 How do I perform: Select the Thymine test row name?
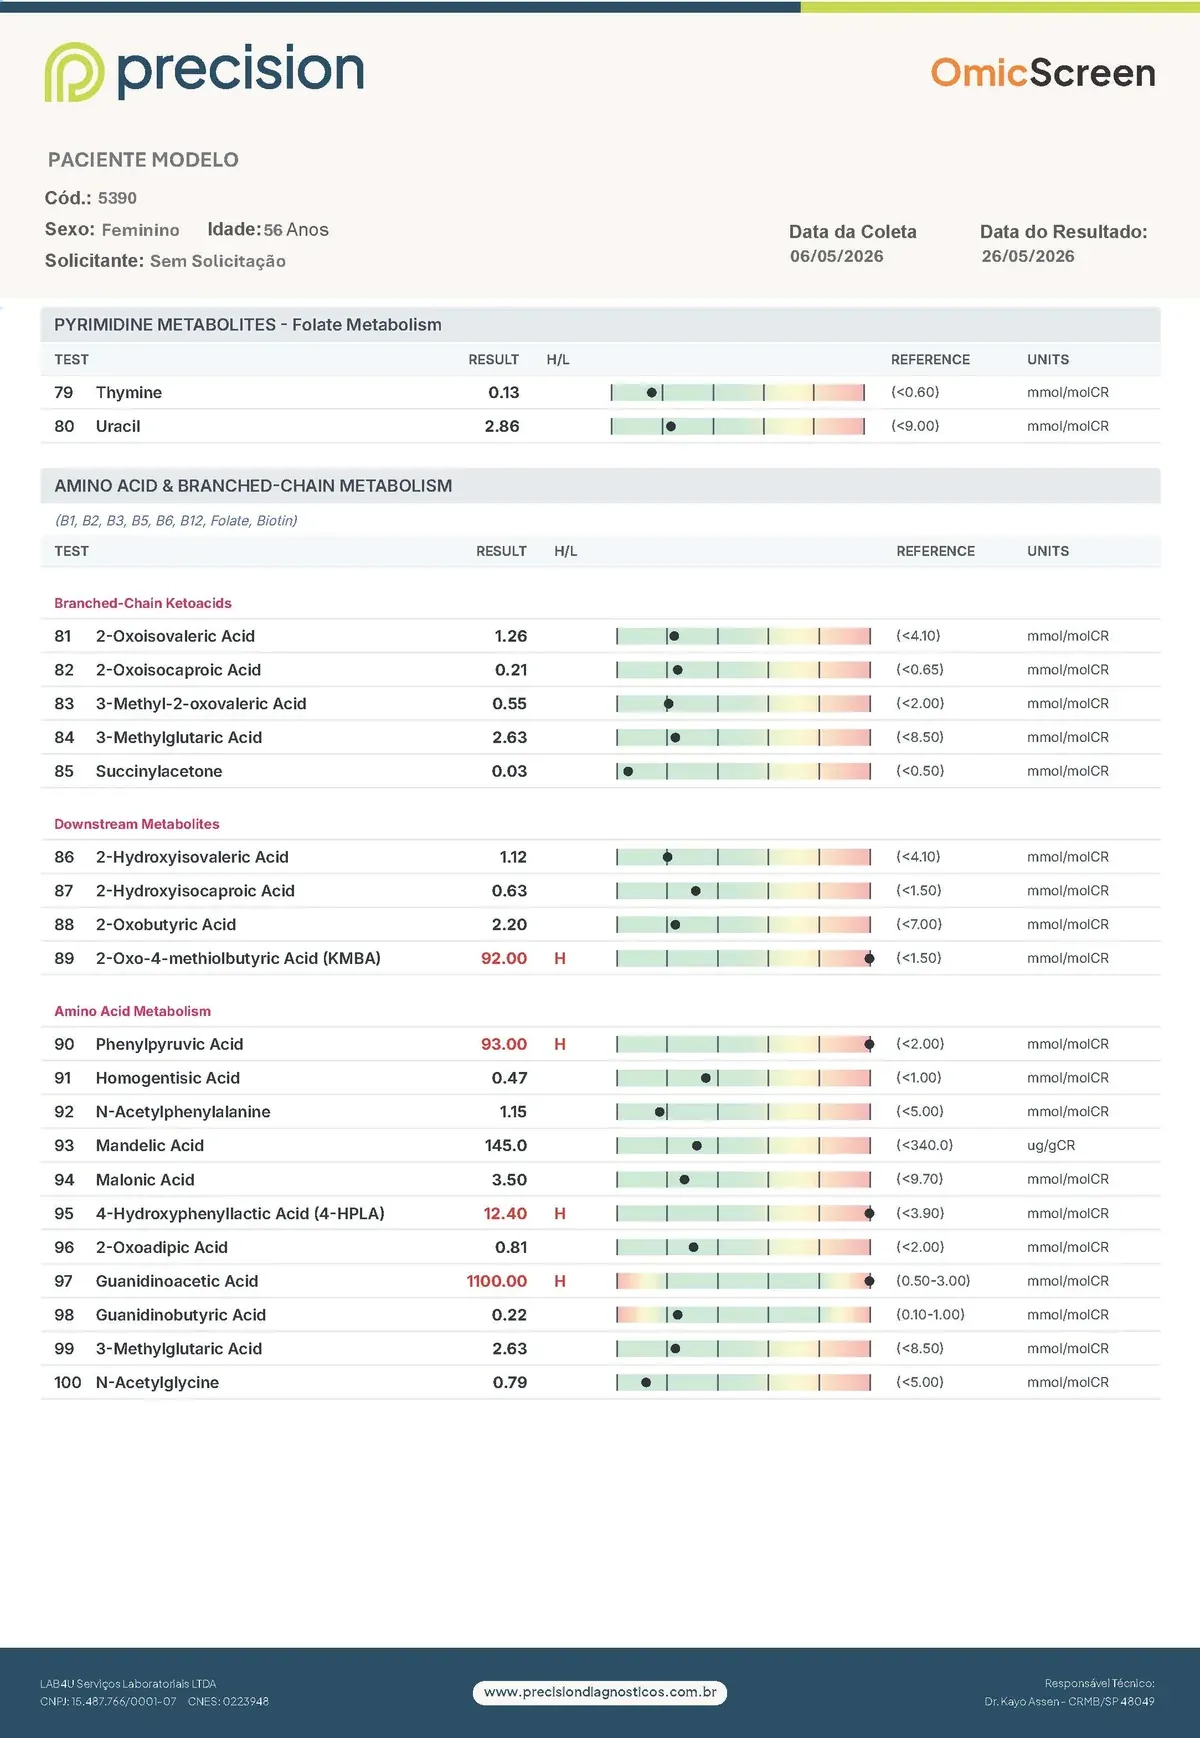pyautogui.click(x=129, y=393)
